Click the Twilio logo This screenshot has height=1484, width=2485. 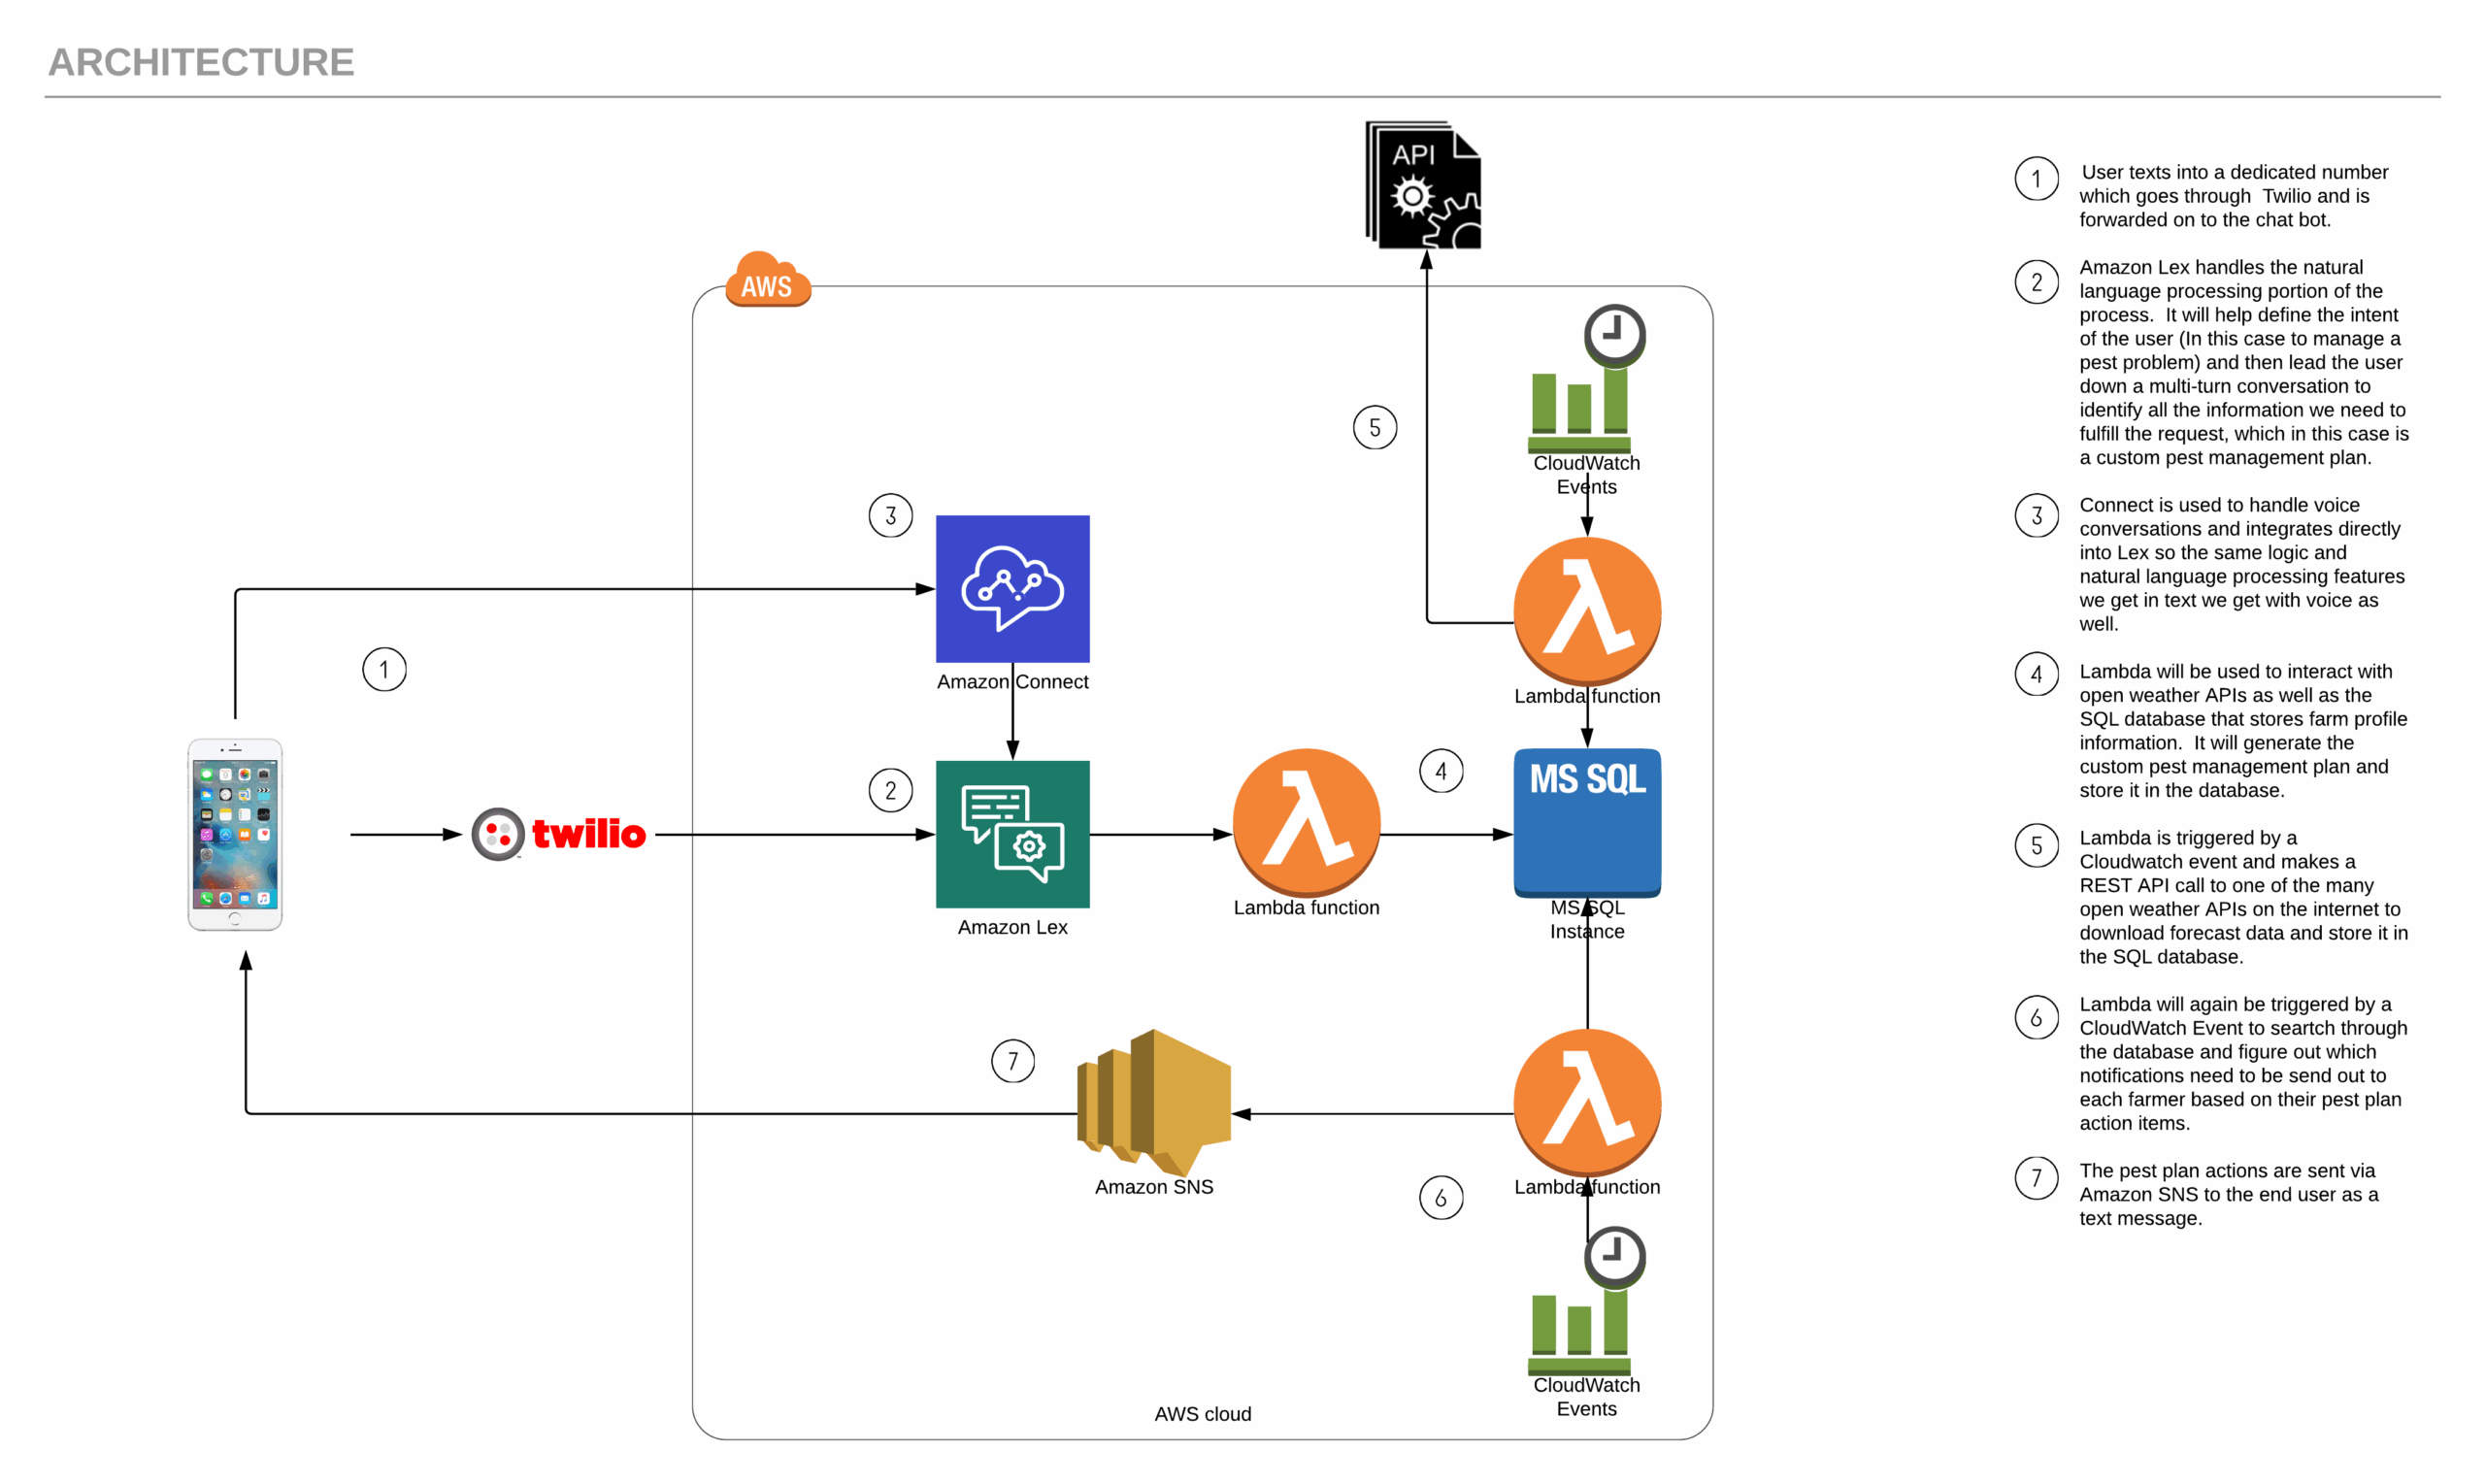559,833
